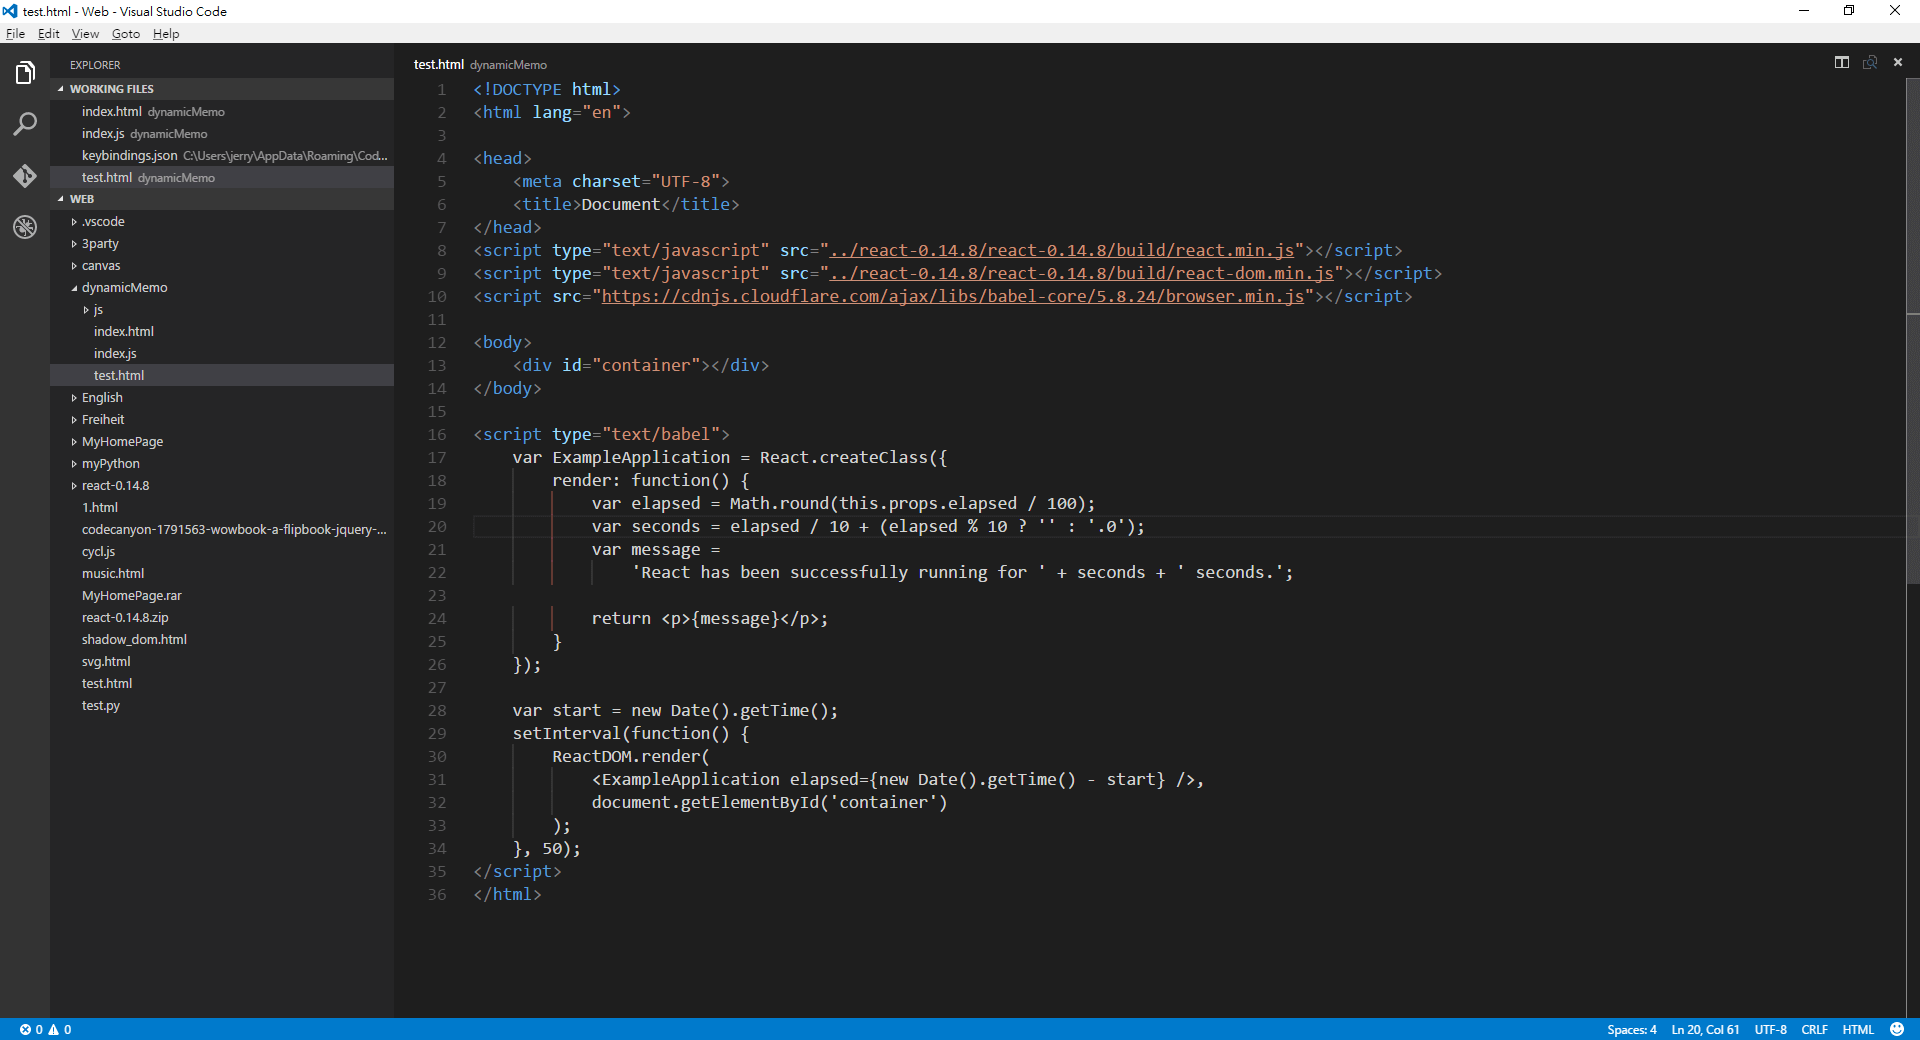Open the Edit menu
Image resolution: width=1920 pixels, height=1040 pixels.
(48, 33)
